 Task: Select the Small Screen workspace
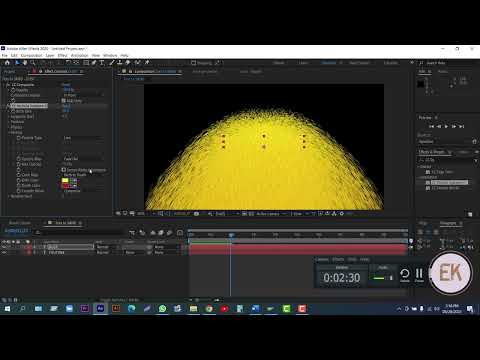click(359, 63)
